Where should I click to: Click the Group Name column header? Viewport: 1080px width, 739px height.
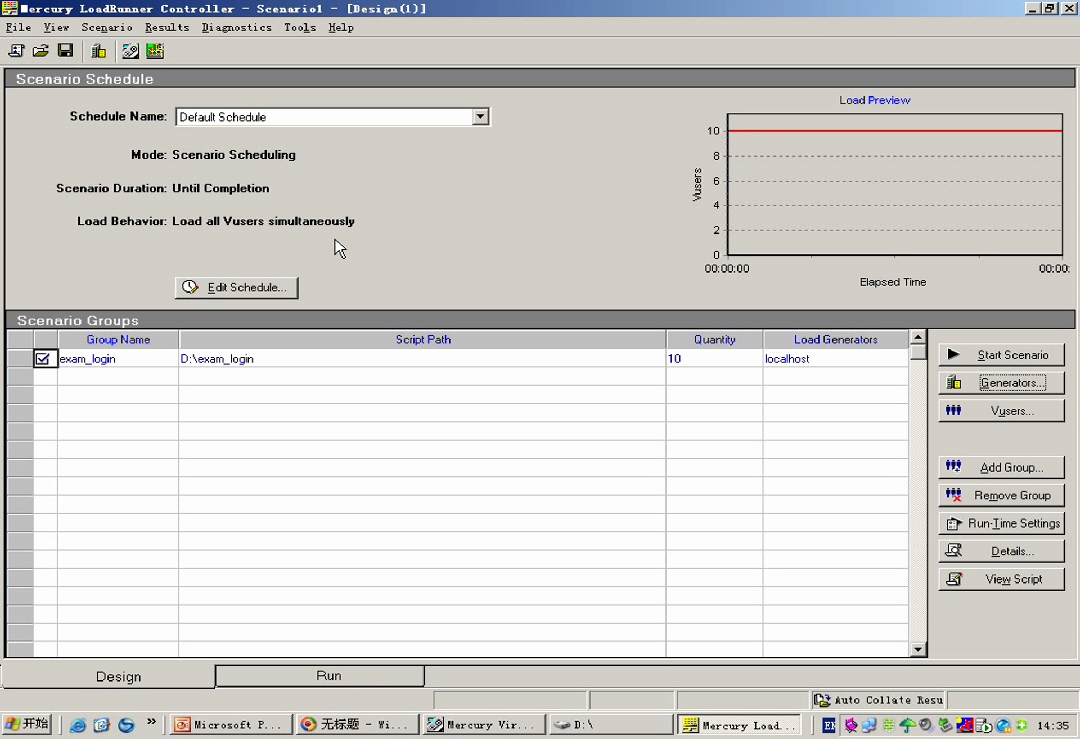(x=118, y=340)
